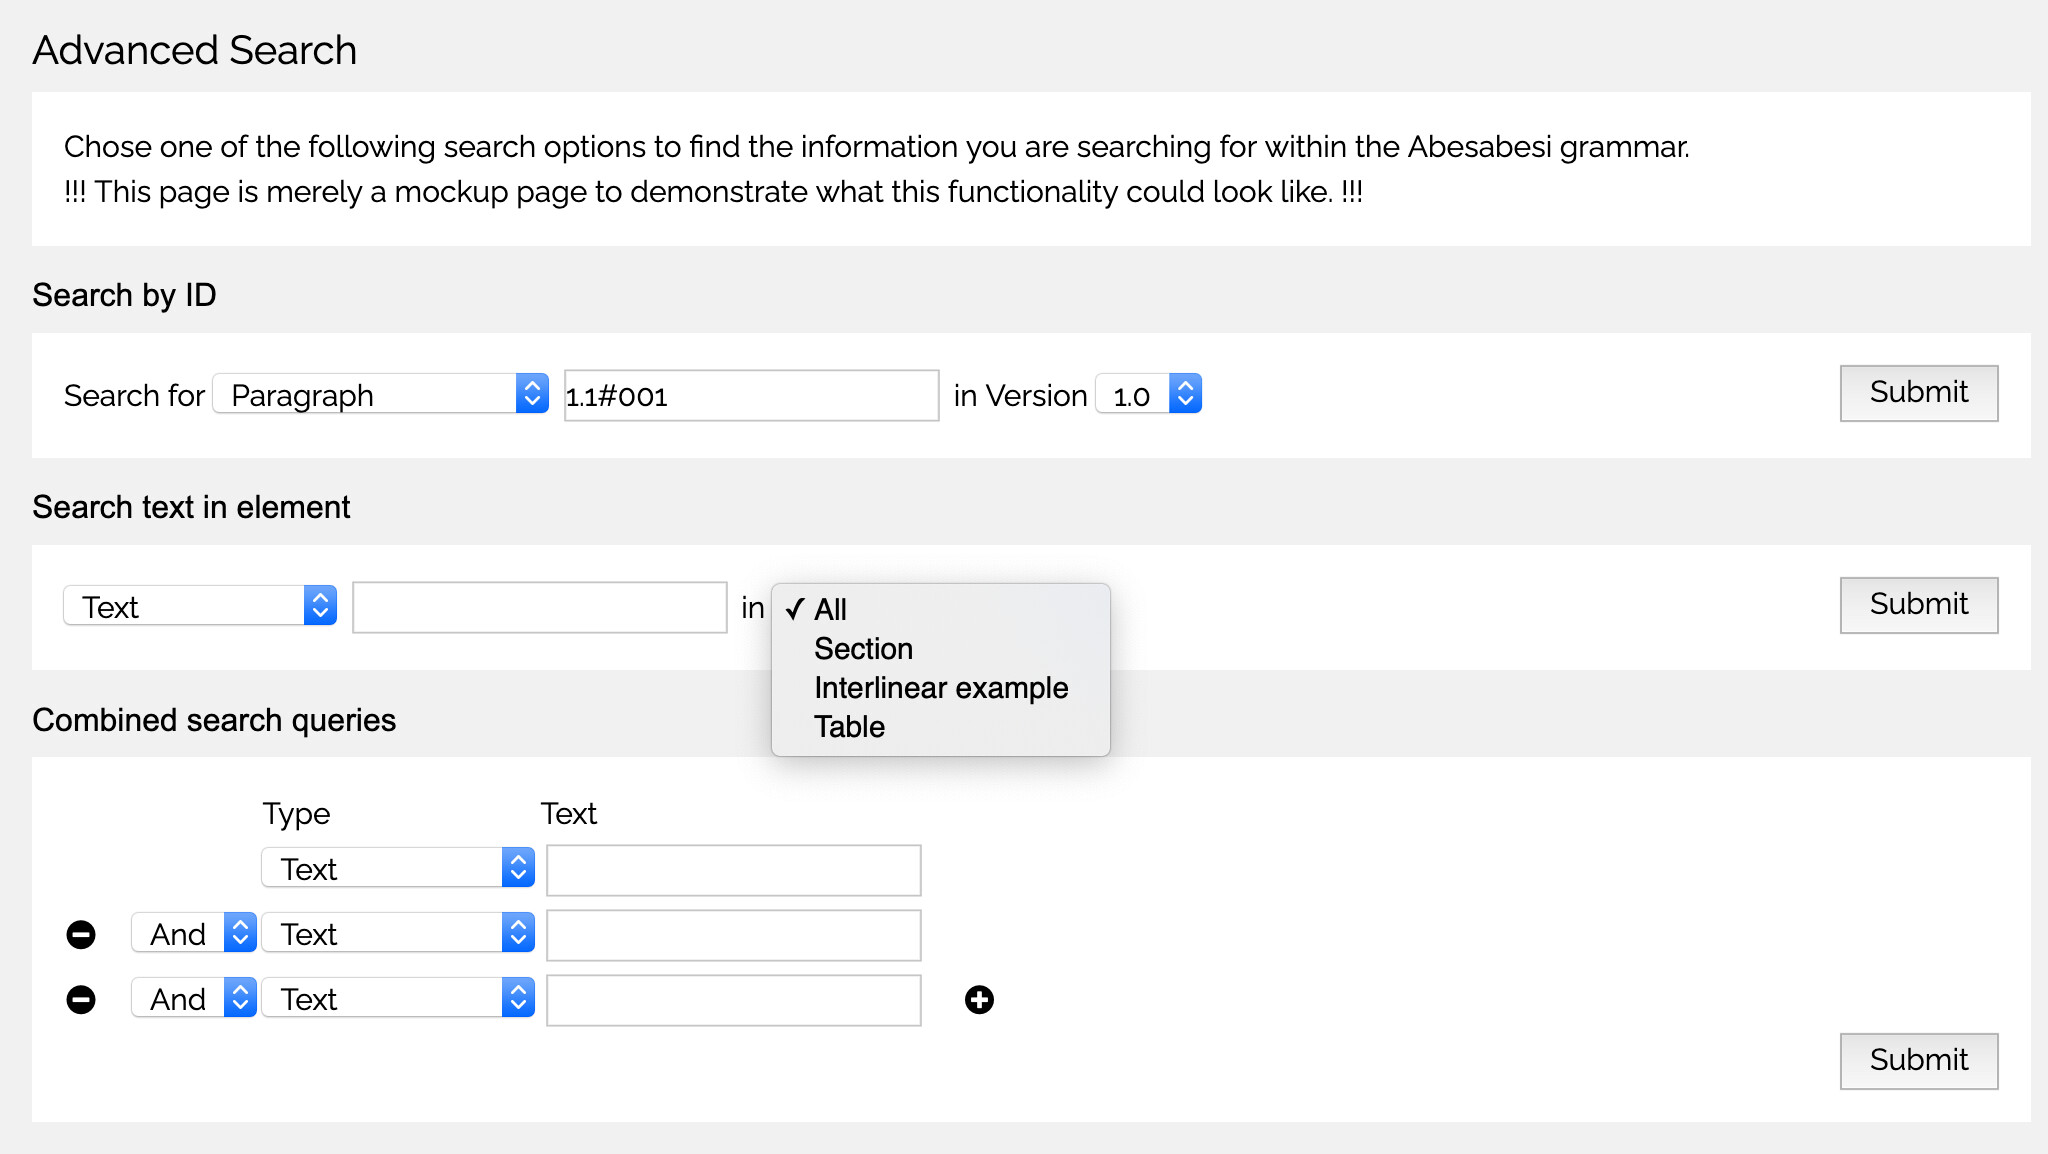Click the 'Type' column label
The height and width of the screenshot is (1154, 2048).
click(x=296, y=814)
